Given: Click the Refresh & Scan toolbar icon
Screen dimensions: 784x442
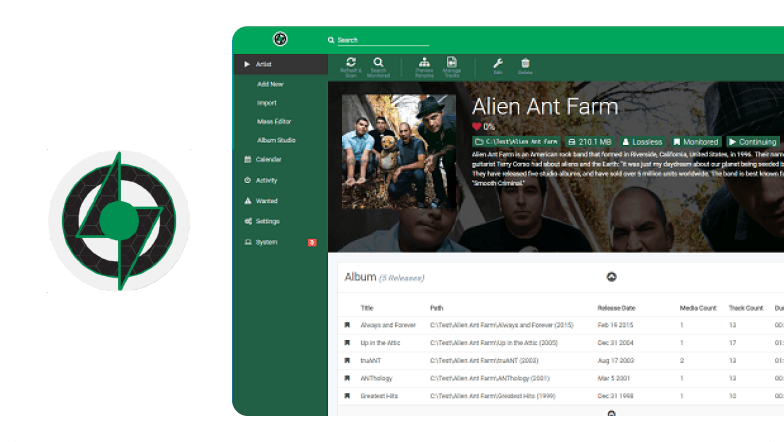Looking at the screenshot, I should click(351, 64).
